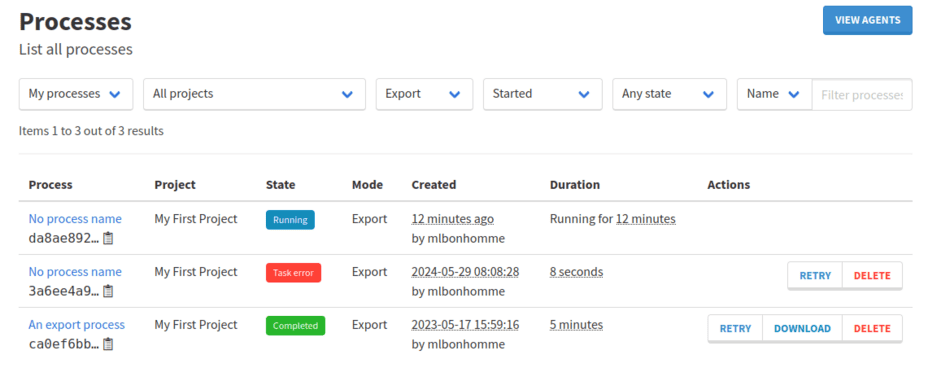
Task: Click process ID text 3a6ee4a9
Action: [x=64, y=291]
